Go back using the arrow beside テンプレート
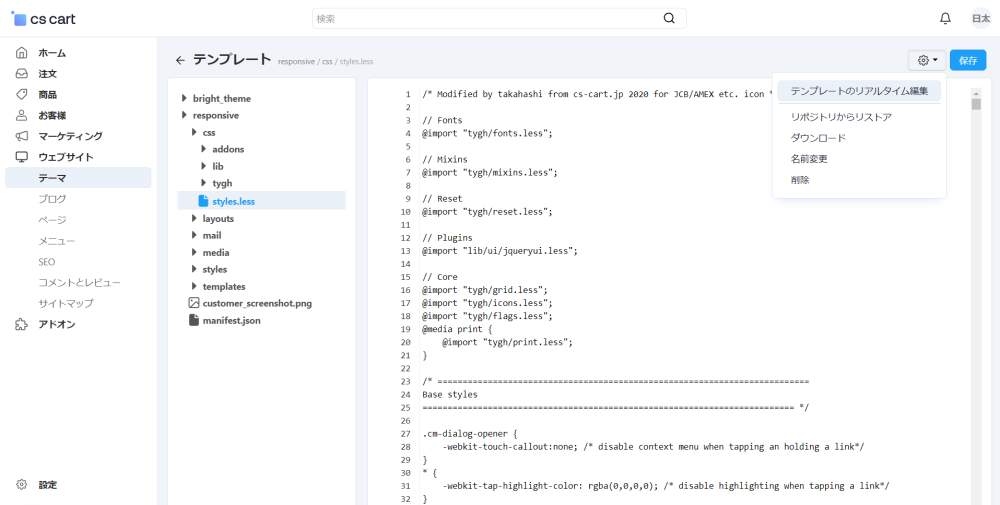 tap(180, 61)
